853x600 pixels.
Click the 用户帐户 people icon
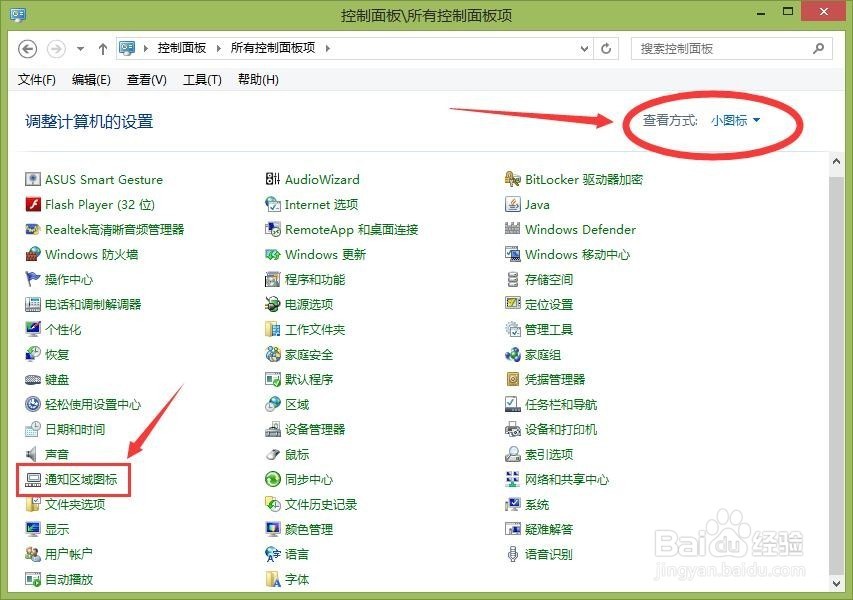coord(33,554)
